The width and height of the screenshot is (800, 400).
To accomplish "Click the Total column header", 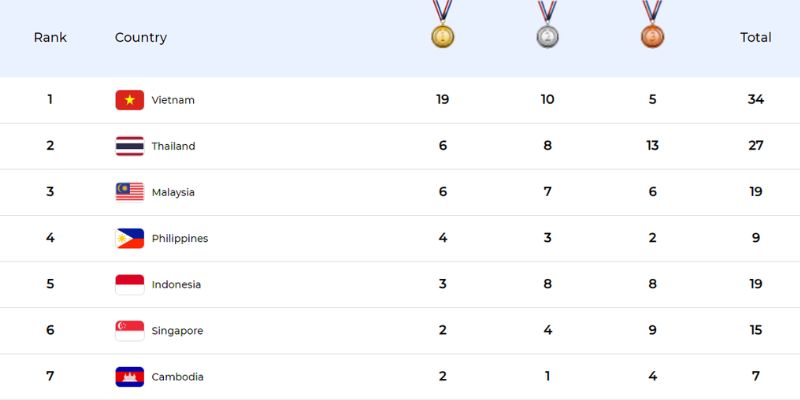I will [755, 37].
